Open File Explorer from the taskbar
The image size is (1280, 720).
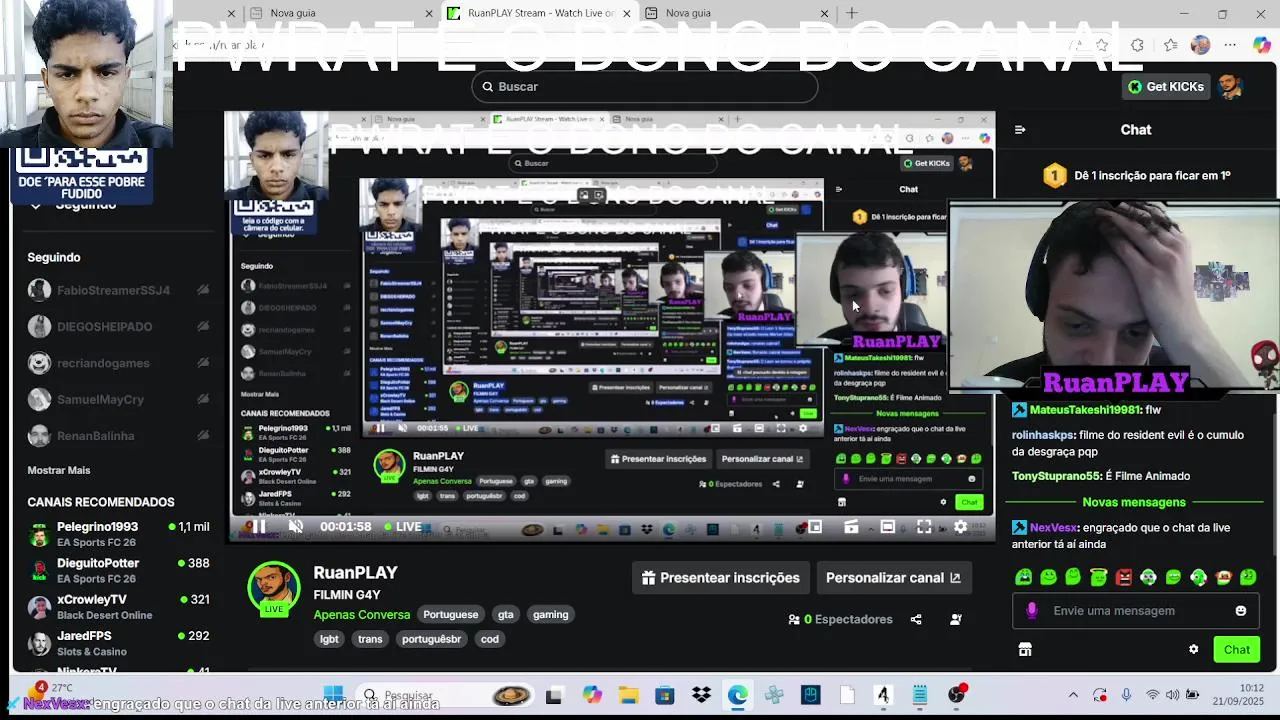click(x=628, y=695)
